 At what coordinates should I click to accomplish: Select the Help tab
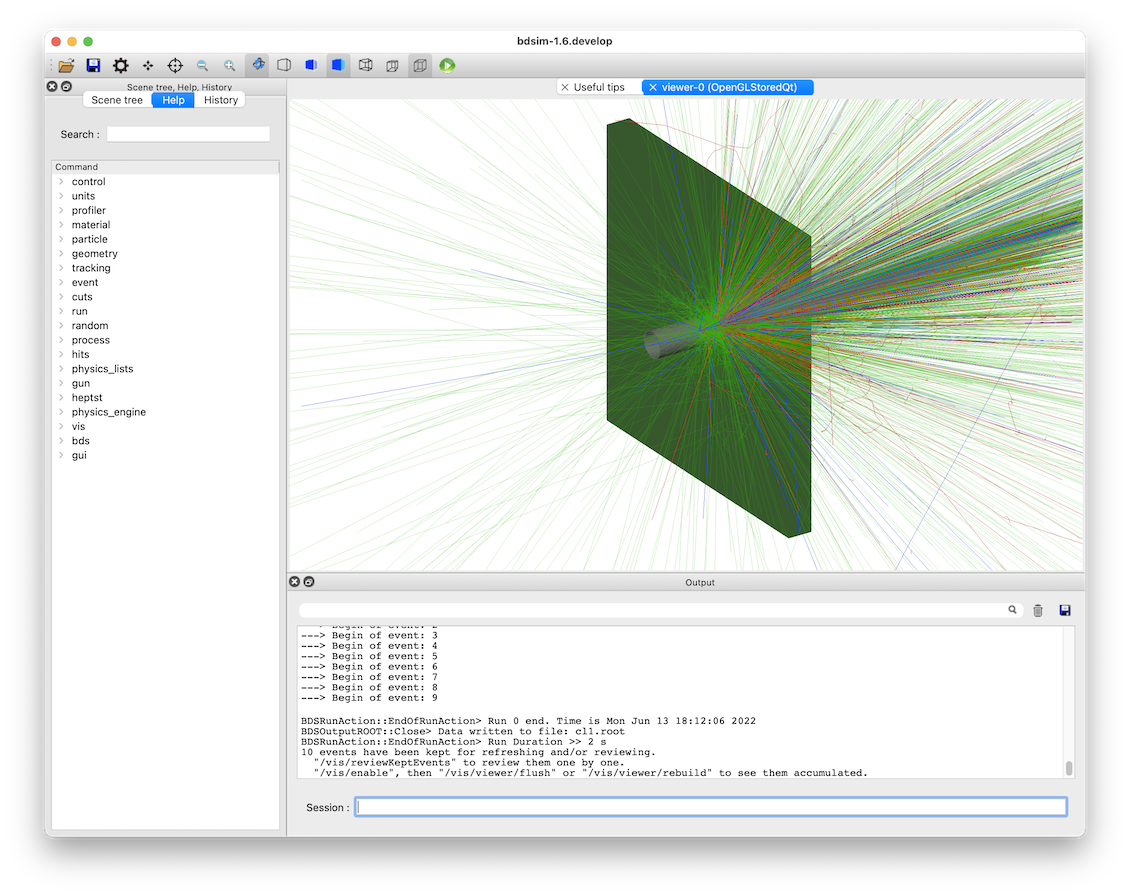coord(173,100)
